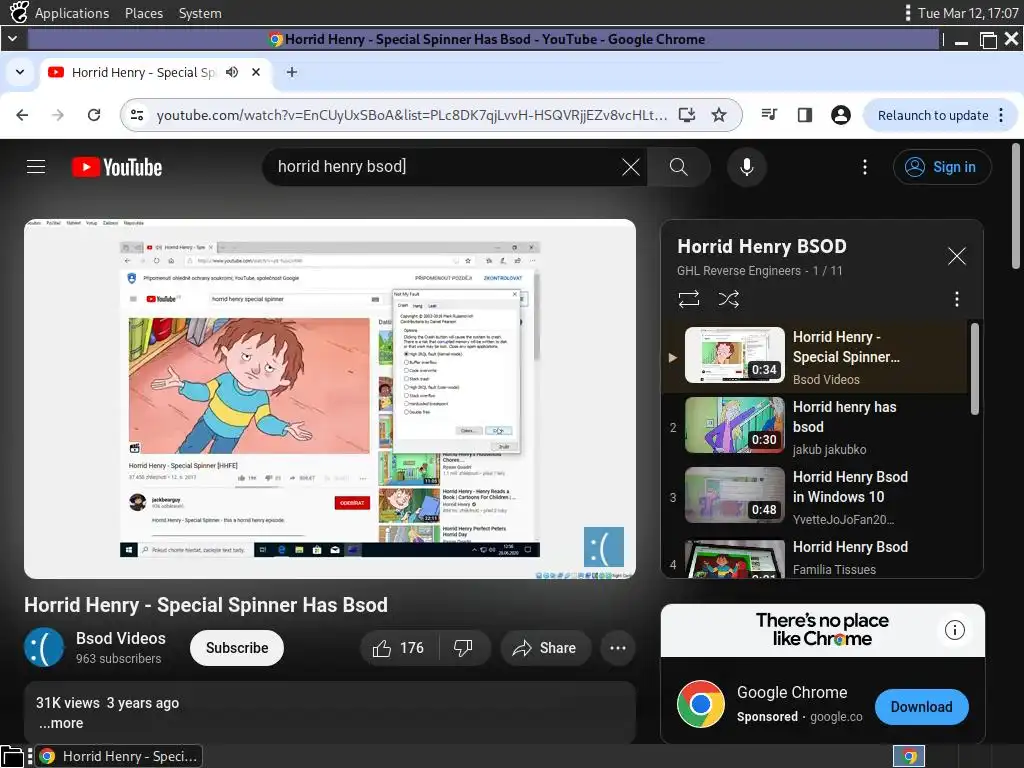
Task: Open playlist options three-dot menu
Action: [x=957, y=299]
